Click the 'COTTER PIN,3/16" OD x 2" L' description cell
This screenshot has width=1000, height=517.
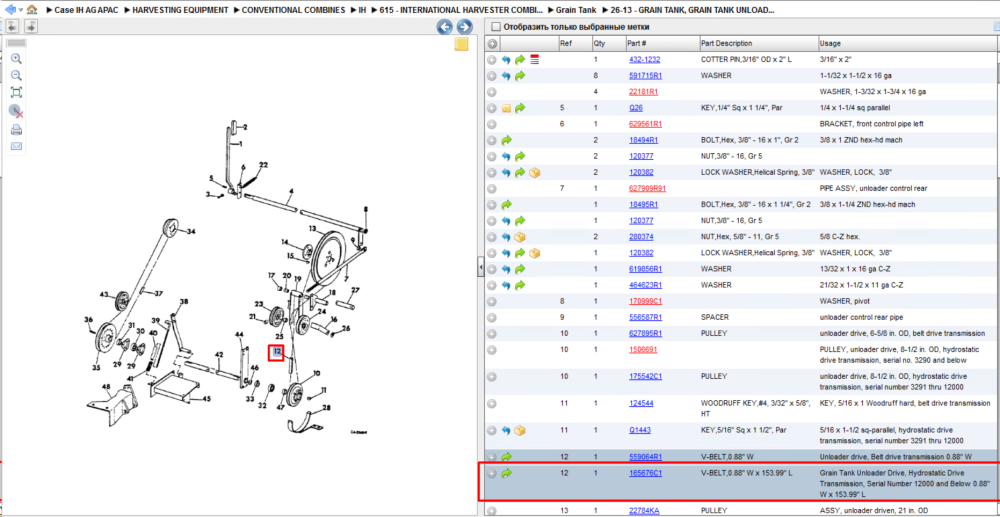746,59
